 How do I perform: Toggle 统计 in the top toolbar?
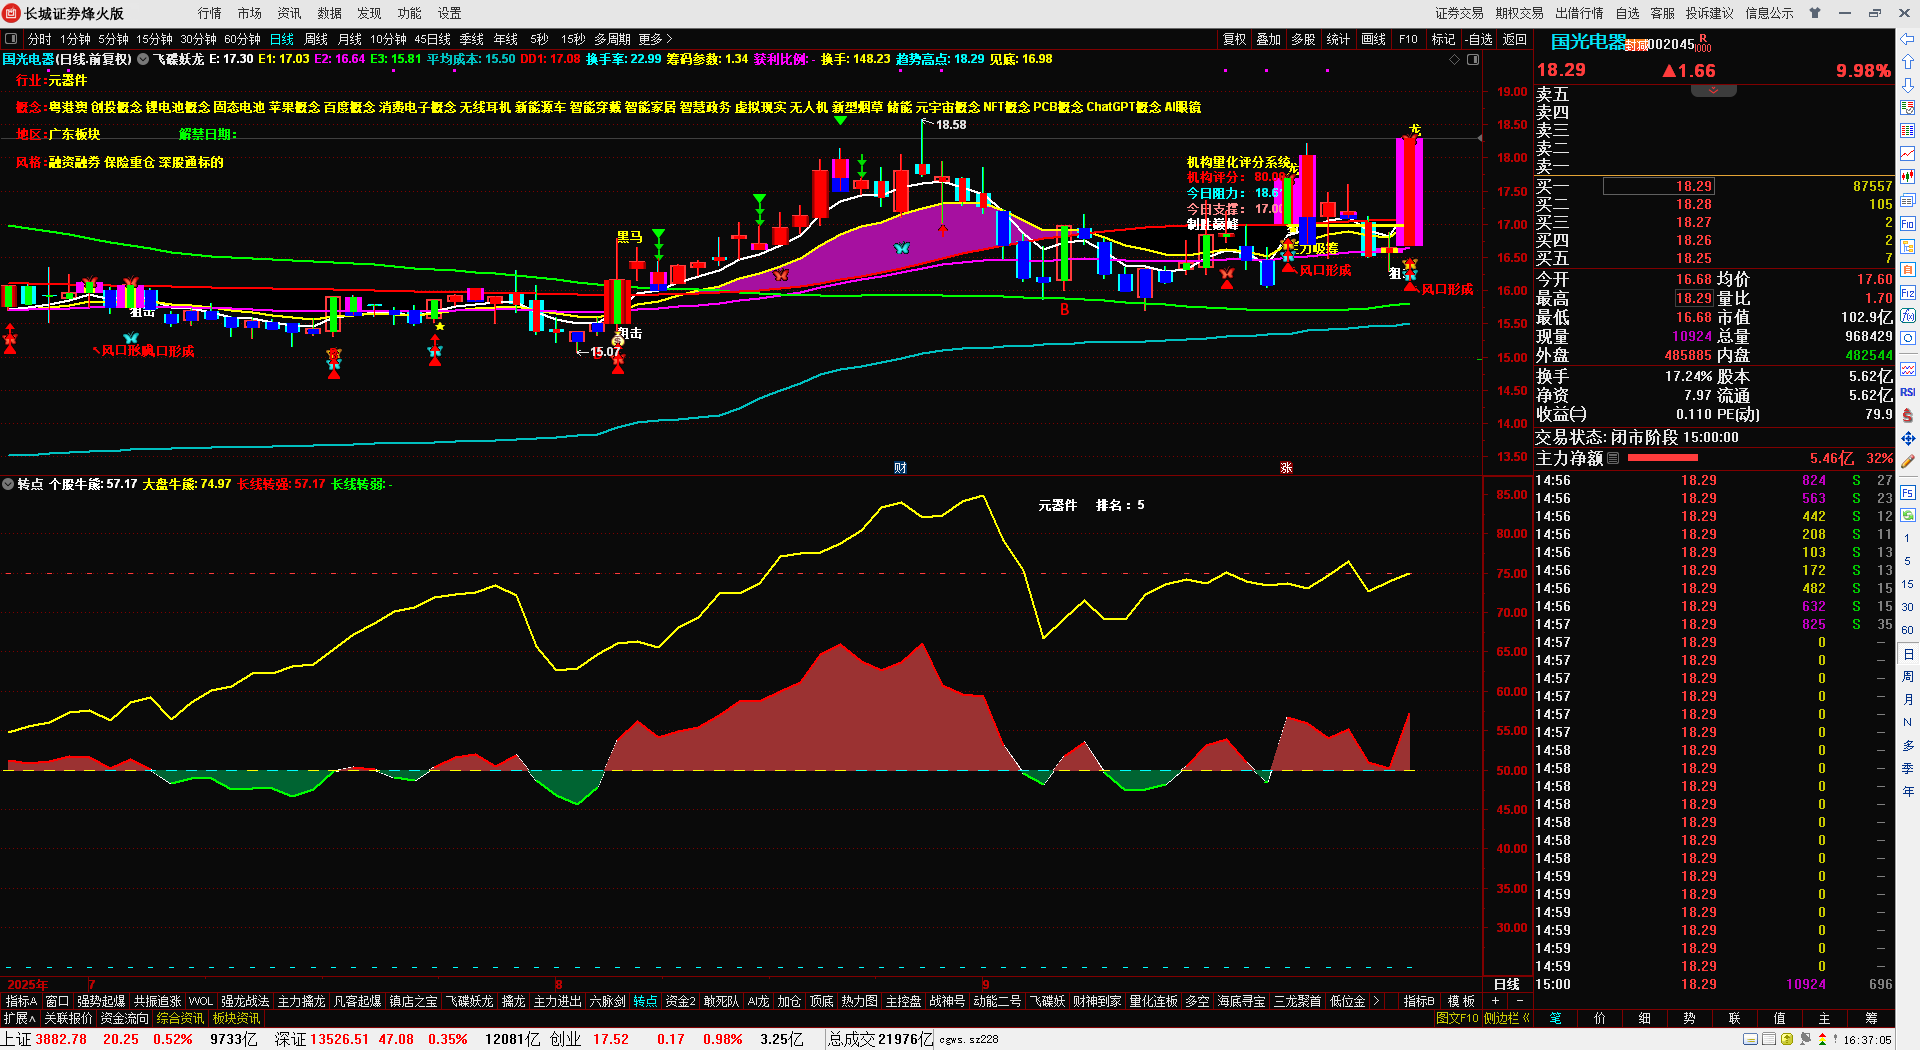[x=1338, y=39]
